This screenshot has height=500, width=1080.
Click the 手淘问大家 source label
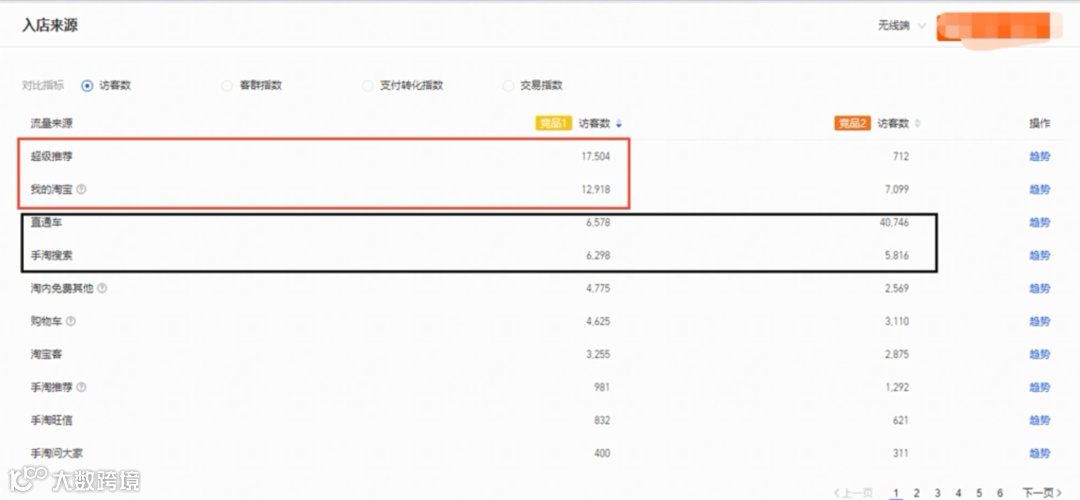57,453
